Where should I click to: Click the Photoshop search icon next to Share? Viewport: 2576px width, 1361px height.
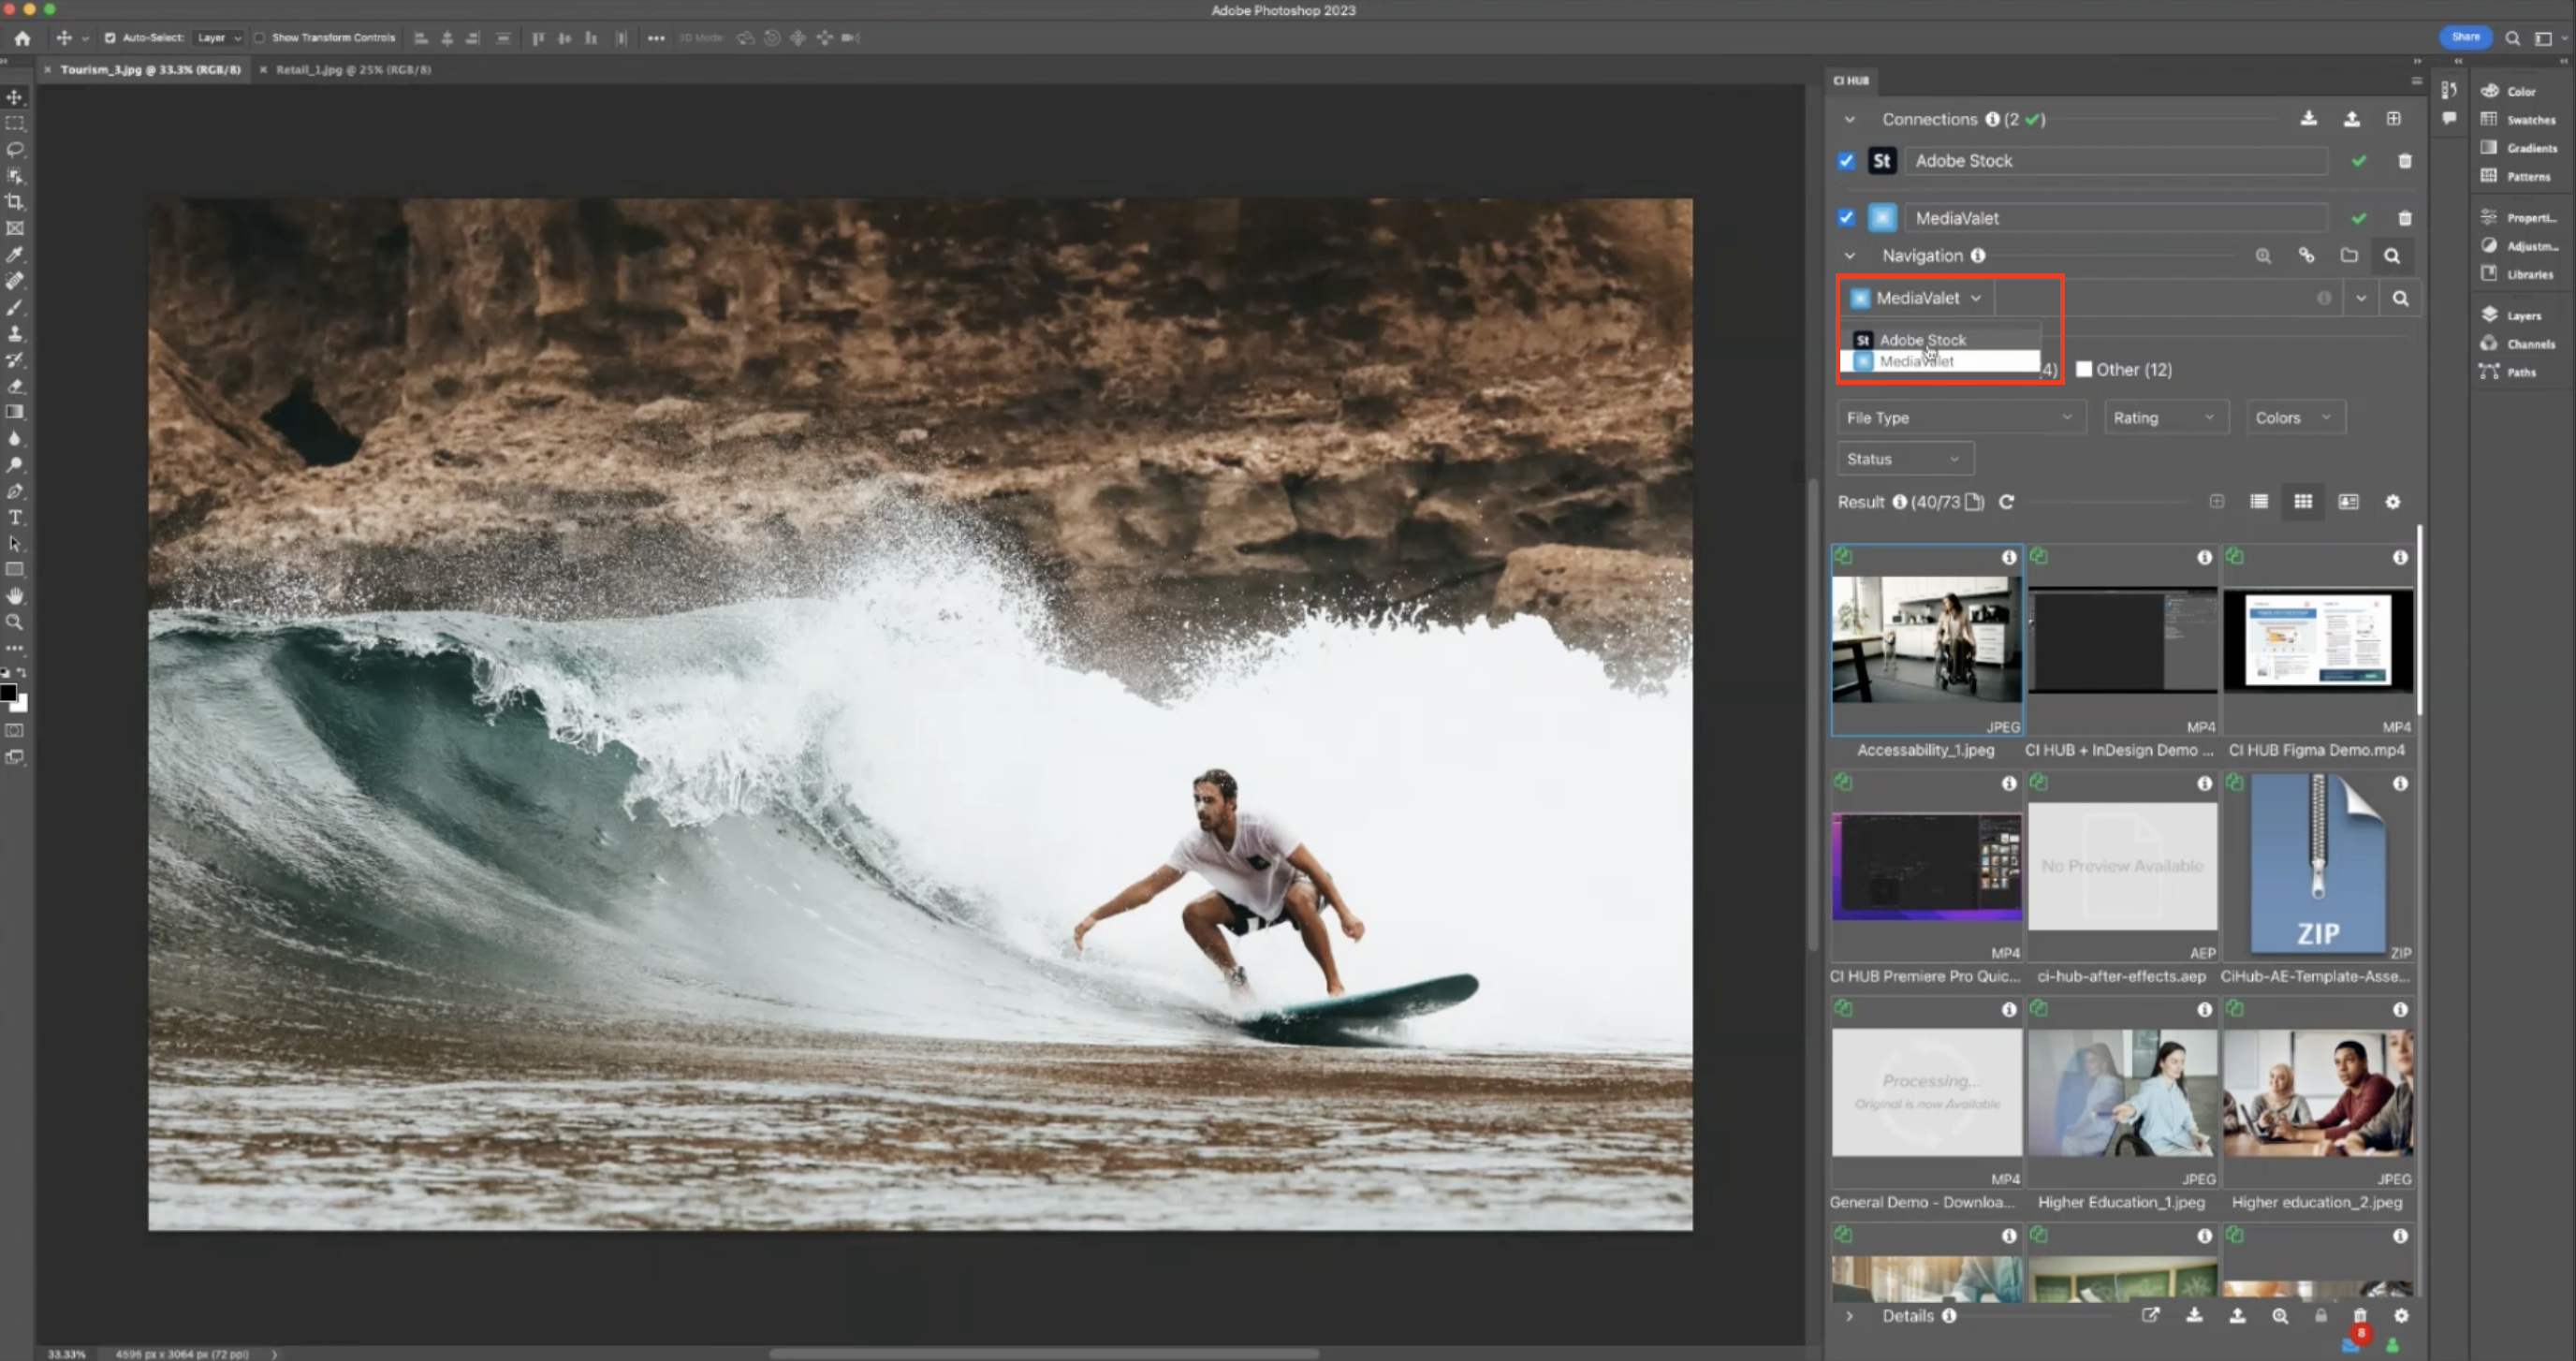coord(2512,38)
